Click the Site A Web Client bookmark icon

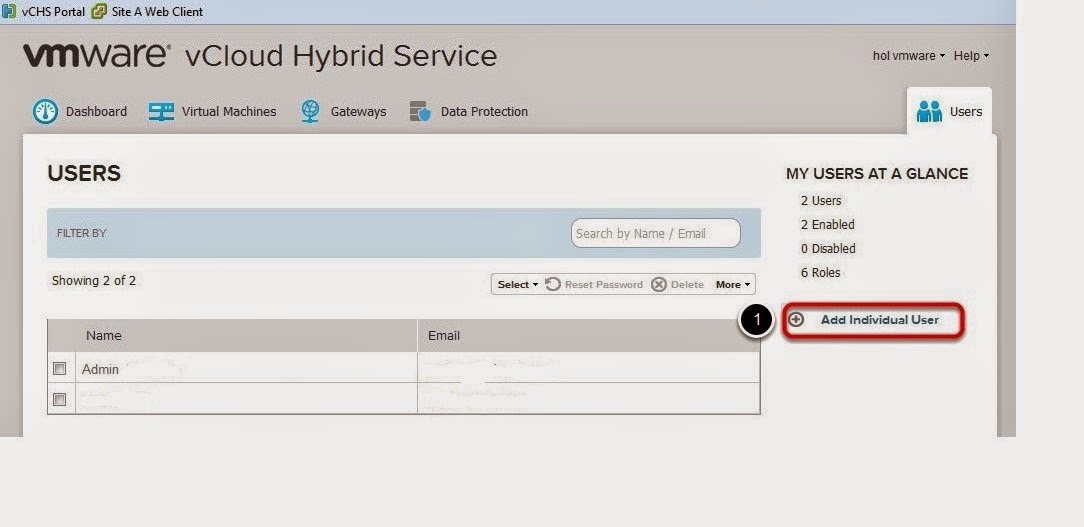100,11
